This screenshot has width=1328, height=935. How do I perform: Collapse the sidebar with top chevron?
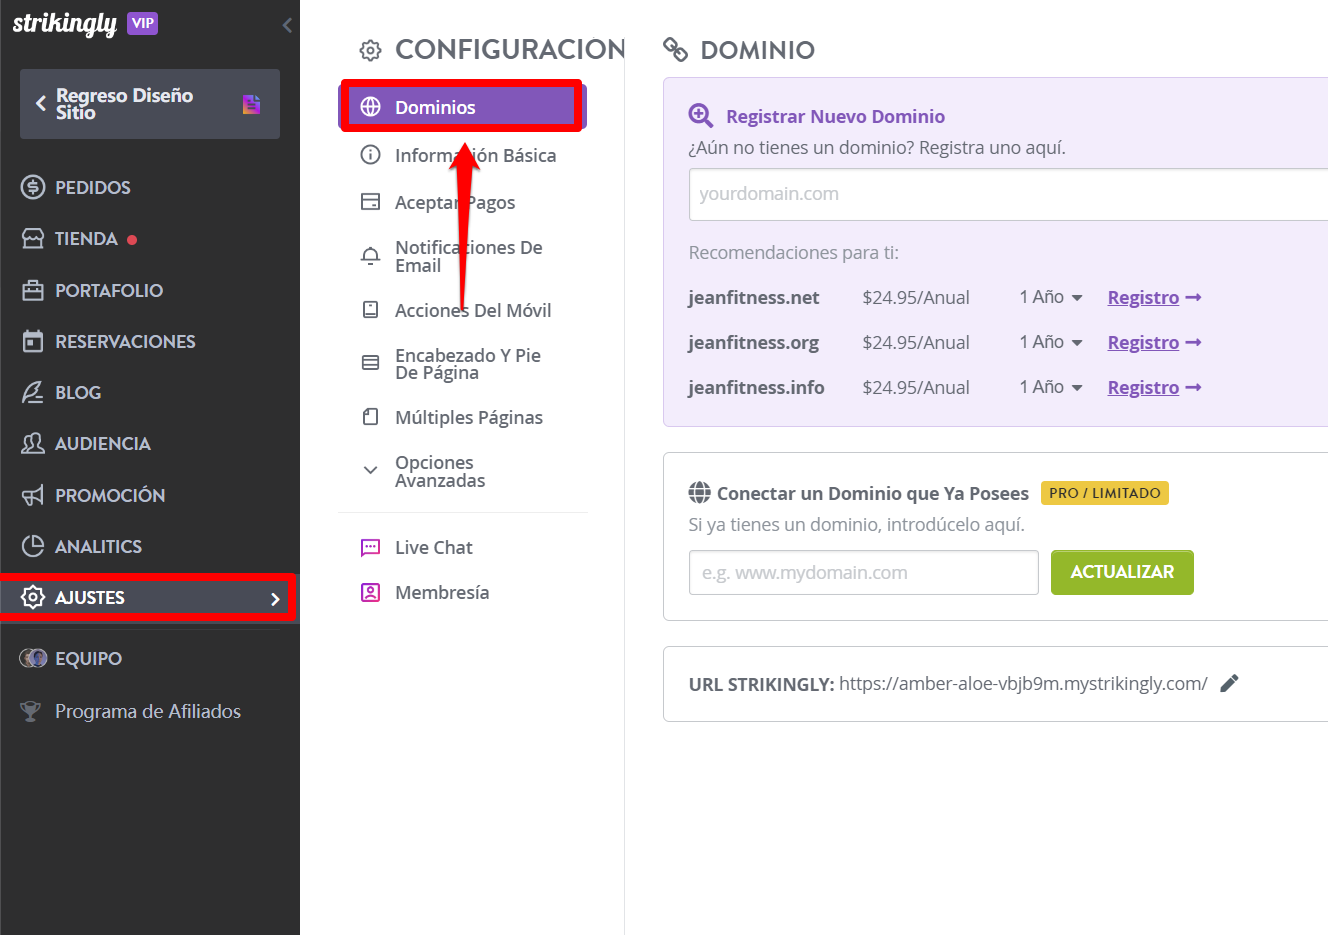tap(287, 25)
